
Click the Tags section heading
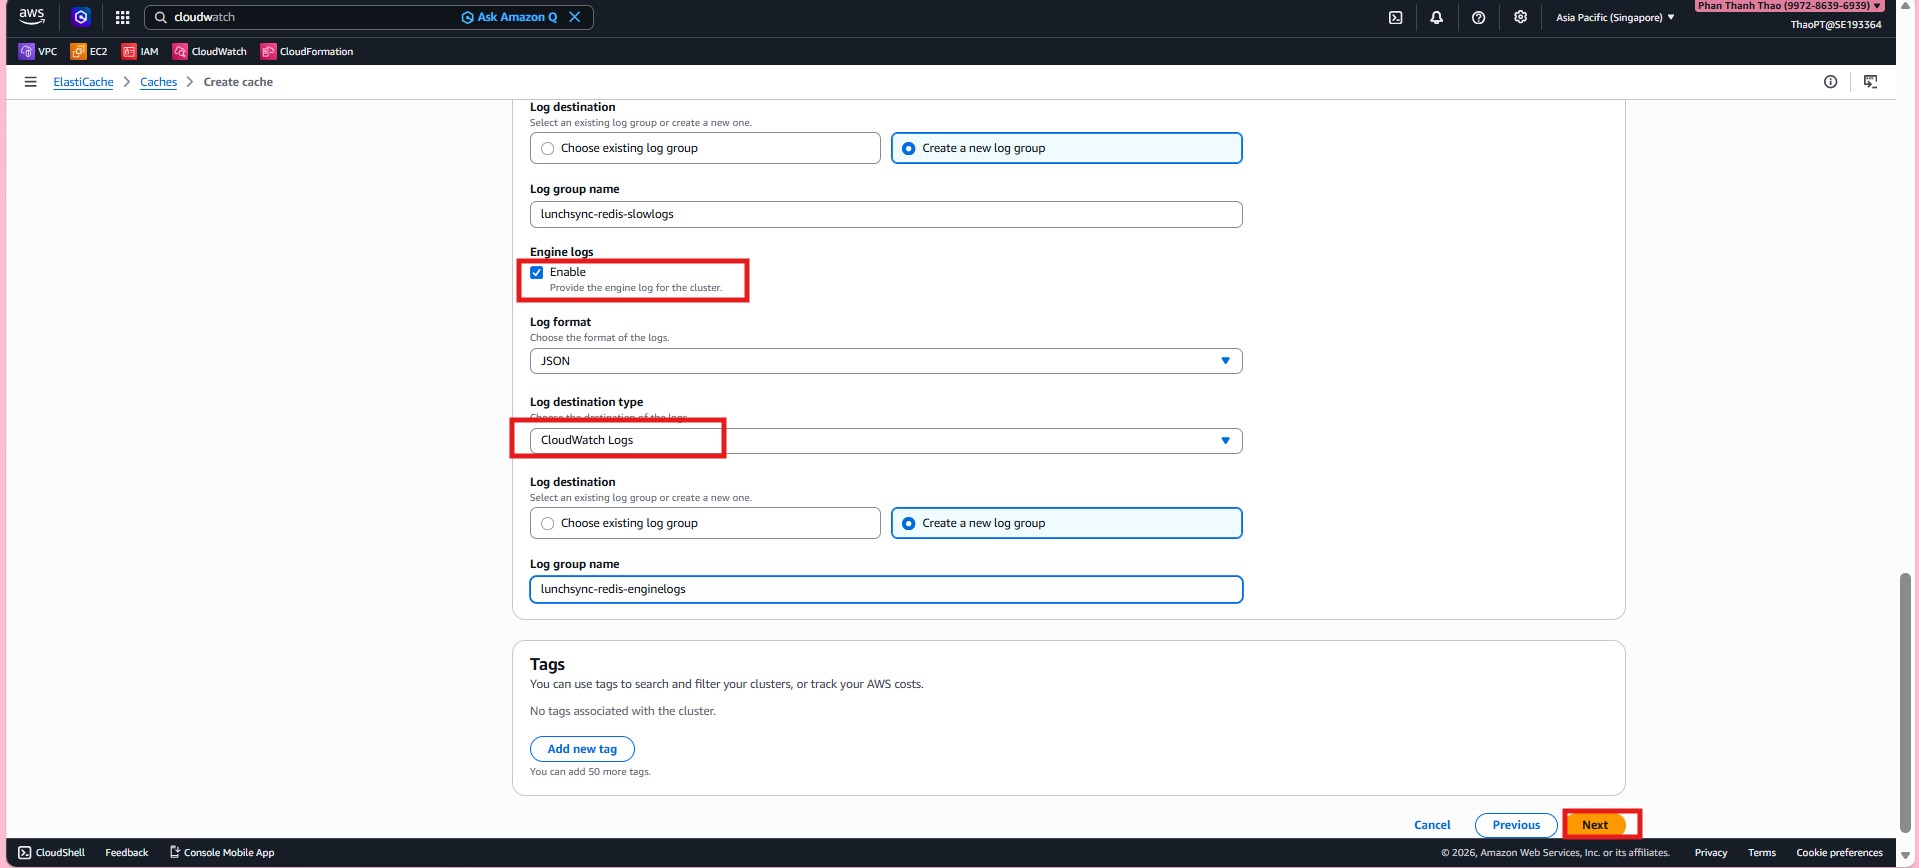click(547, 664)
